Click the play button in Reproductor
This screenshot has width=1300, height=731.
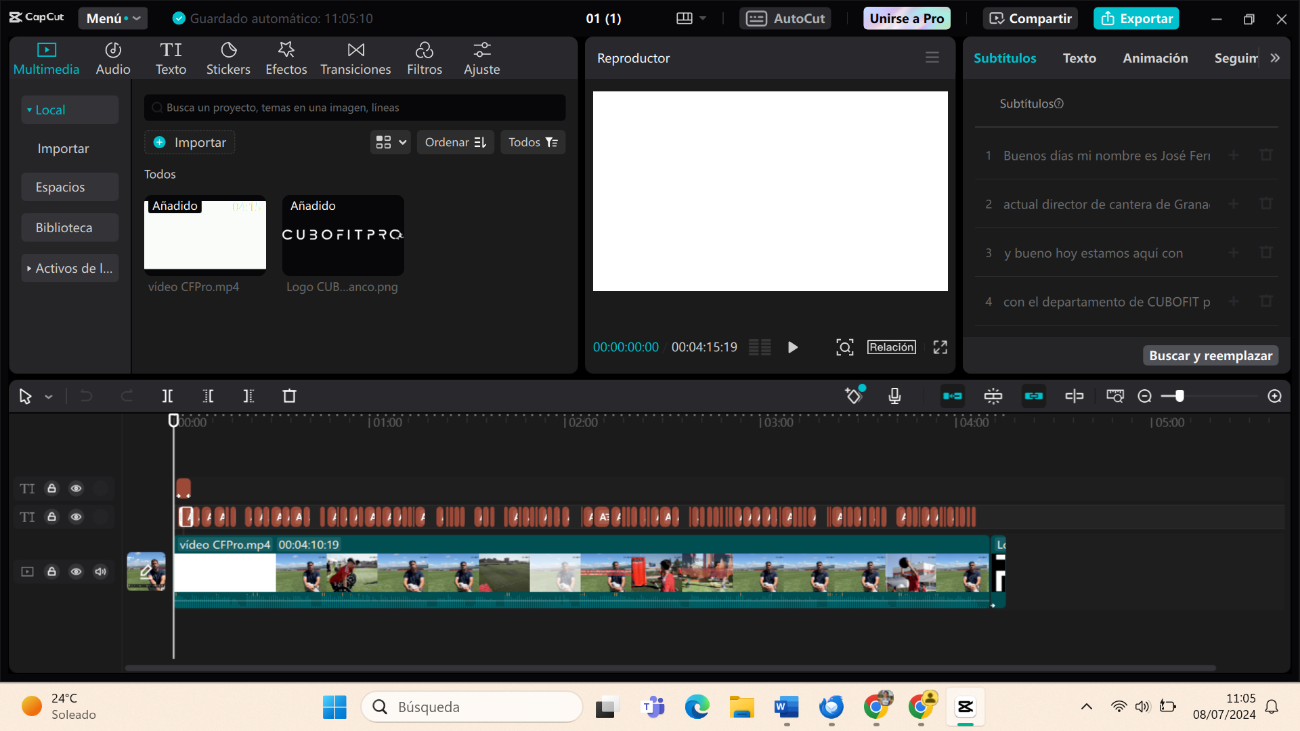793,347
